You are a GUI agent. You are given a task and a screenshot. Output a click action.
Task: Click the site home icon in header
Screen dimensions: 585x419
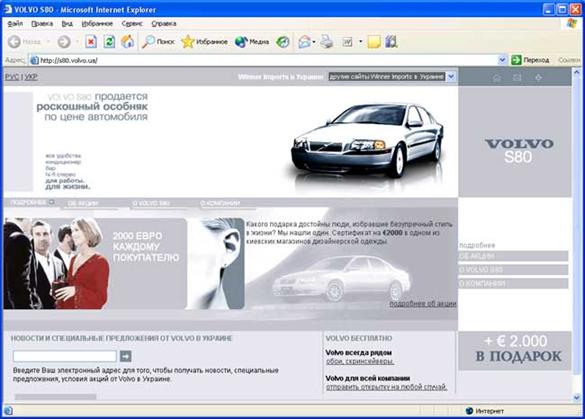(x=497, y=78)
